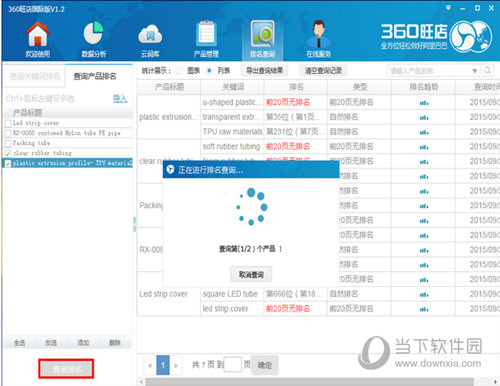Confirm page jump with 确定 button
The width and height of the screenshot is (500, 386).
265,365
